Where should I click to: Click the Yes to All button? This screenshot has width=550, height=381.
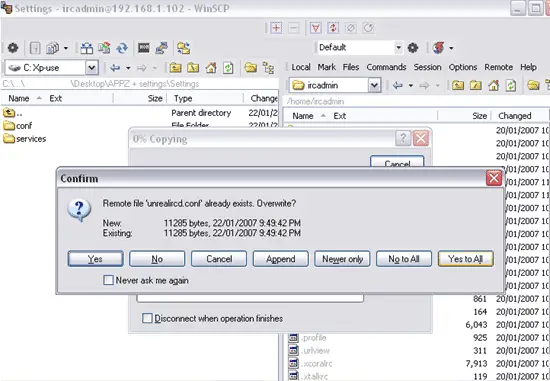(465, 259)
